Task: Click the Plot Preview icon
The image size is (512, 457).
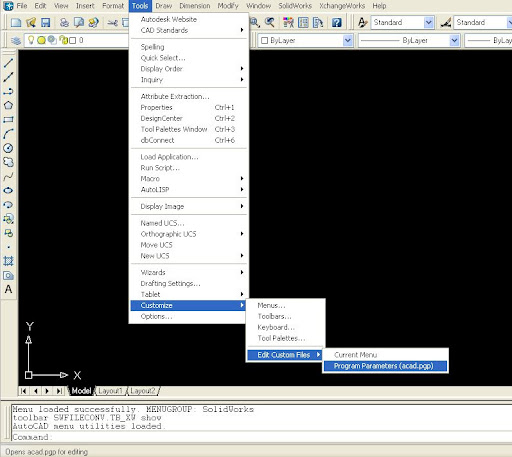Action: [79, 22]
